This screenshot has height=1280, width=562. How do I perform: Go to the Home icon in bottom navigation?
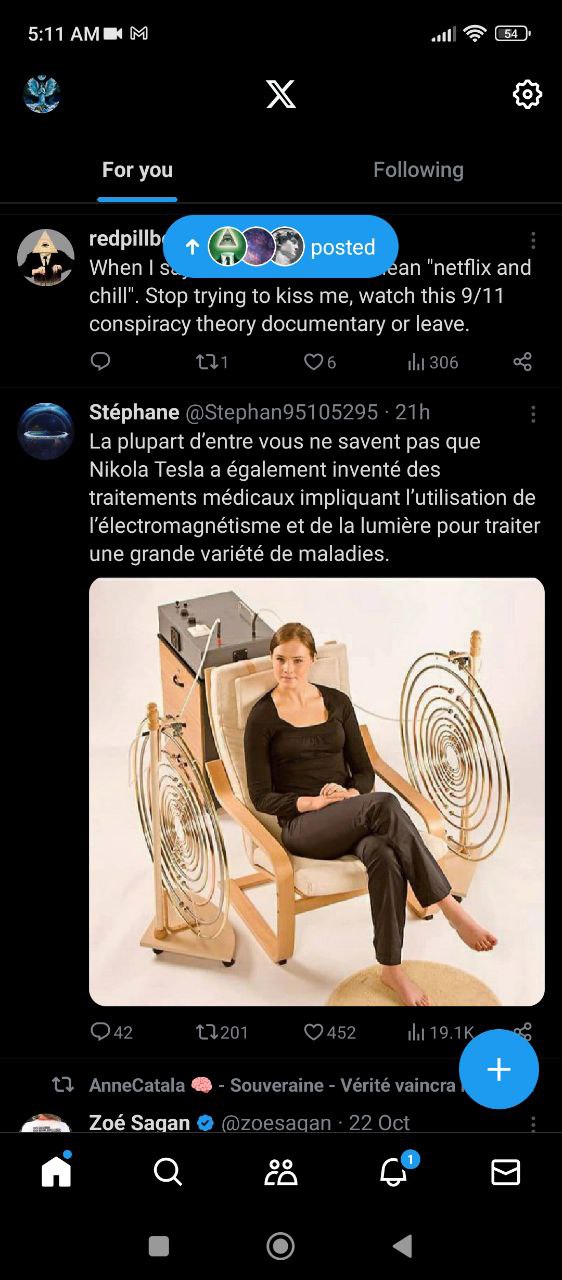pos(56,1170)
